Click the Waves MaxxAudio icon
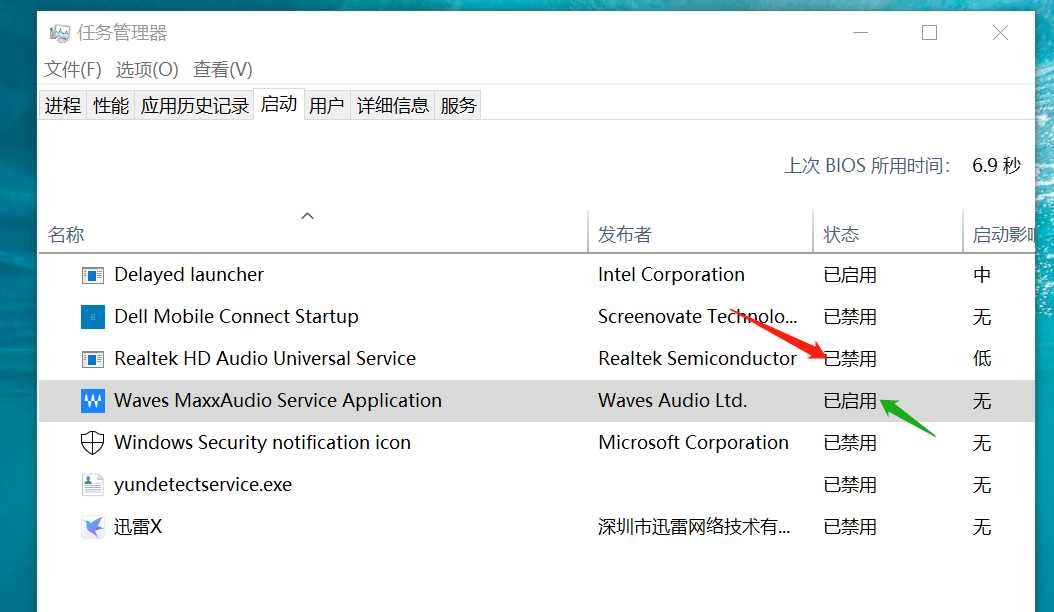1054x612 pixels. (92, 401)
